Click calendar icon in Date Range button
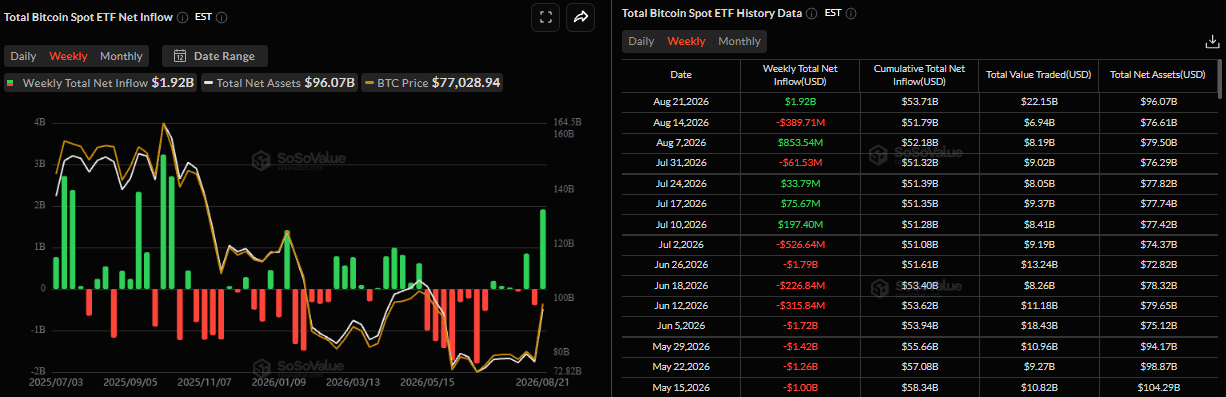 [180, 56]
